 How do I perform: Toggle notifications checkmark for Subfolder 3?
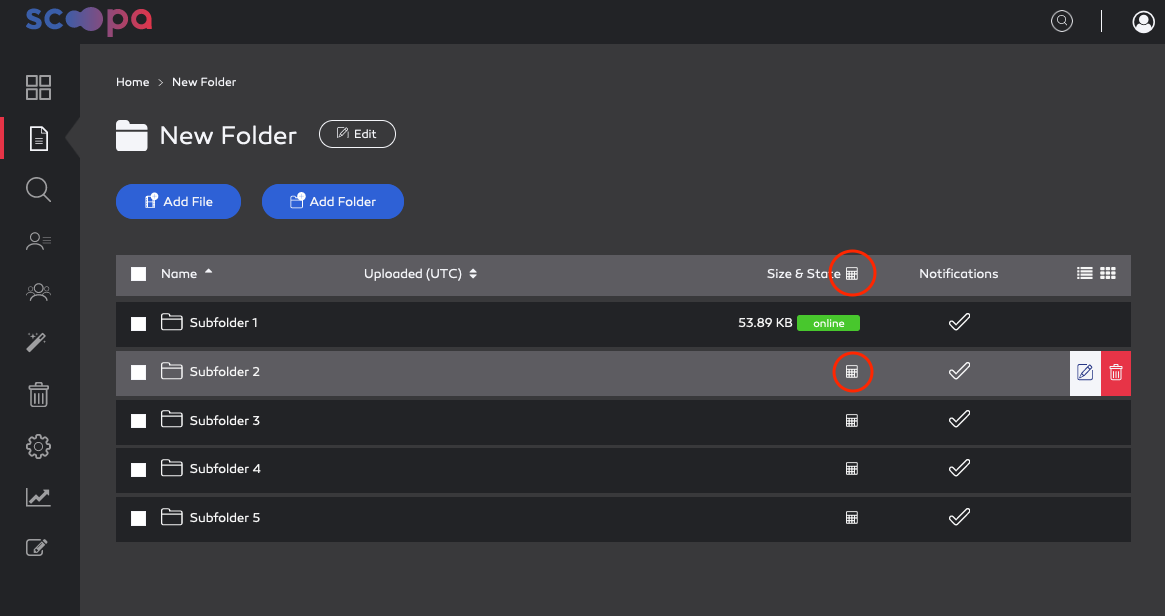point(959,419)
